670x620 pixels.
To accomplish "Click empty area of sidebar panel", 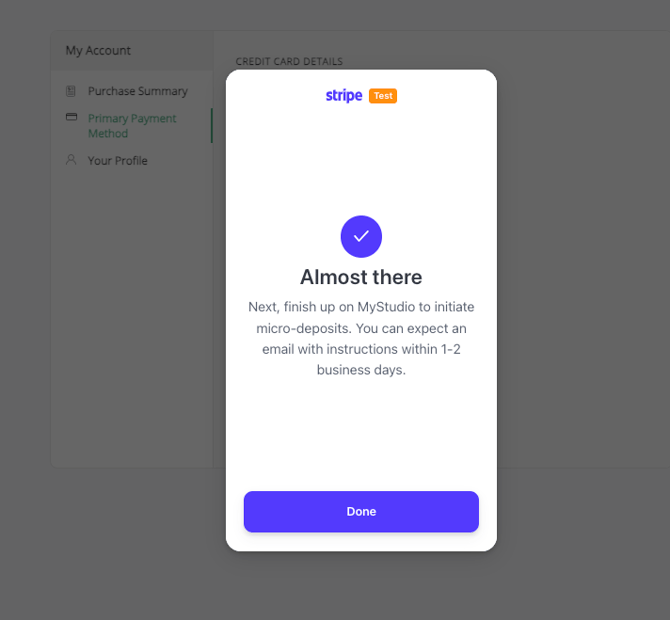I will click(x=132, y=320).
